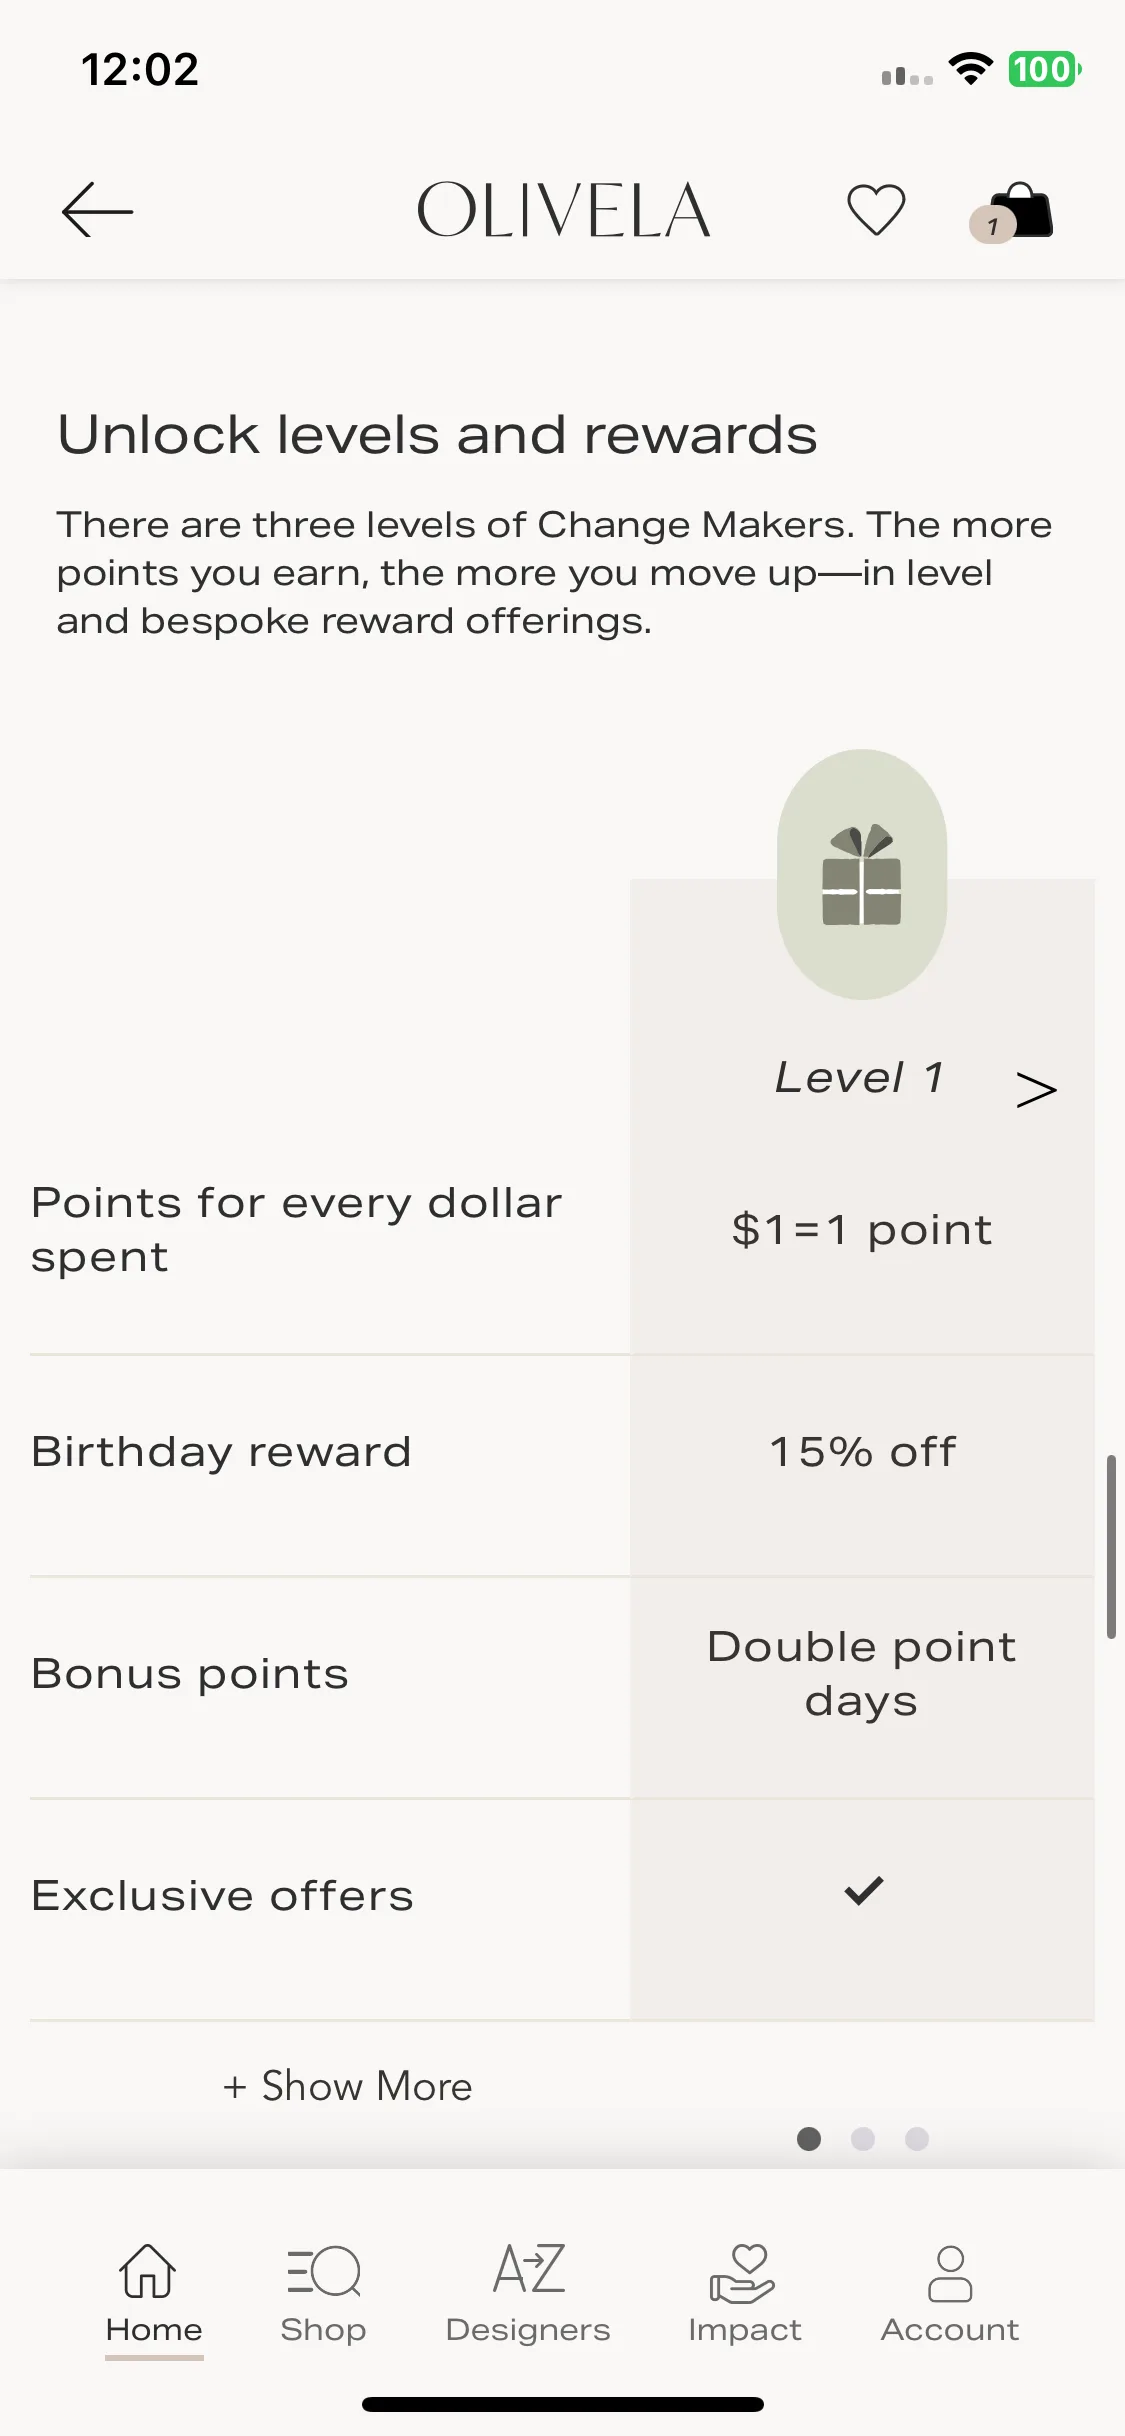Viewport: 1125px width, 2436px height.
Task: Tap the Level 1 heading label
Action: pyautogui.click(x=859, y=1078)
